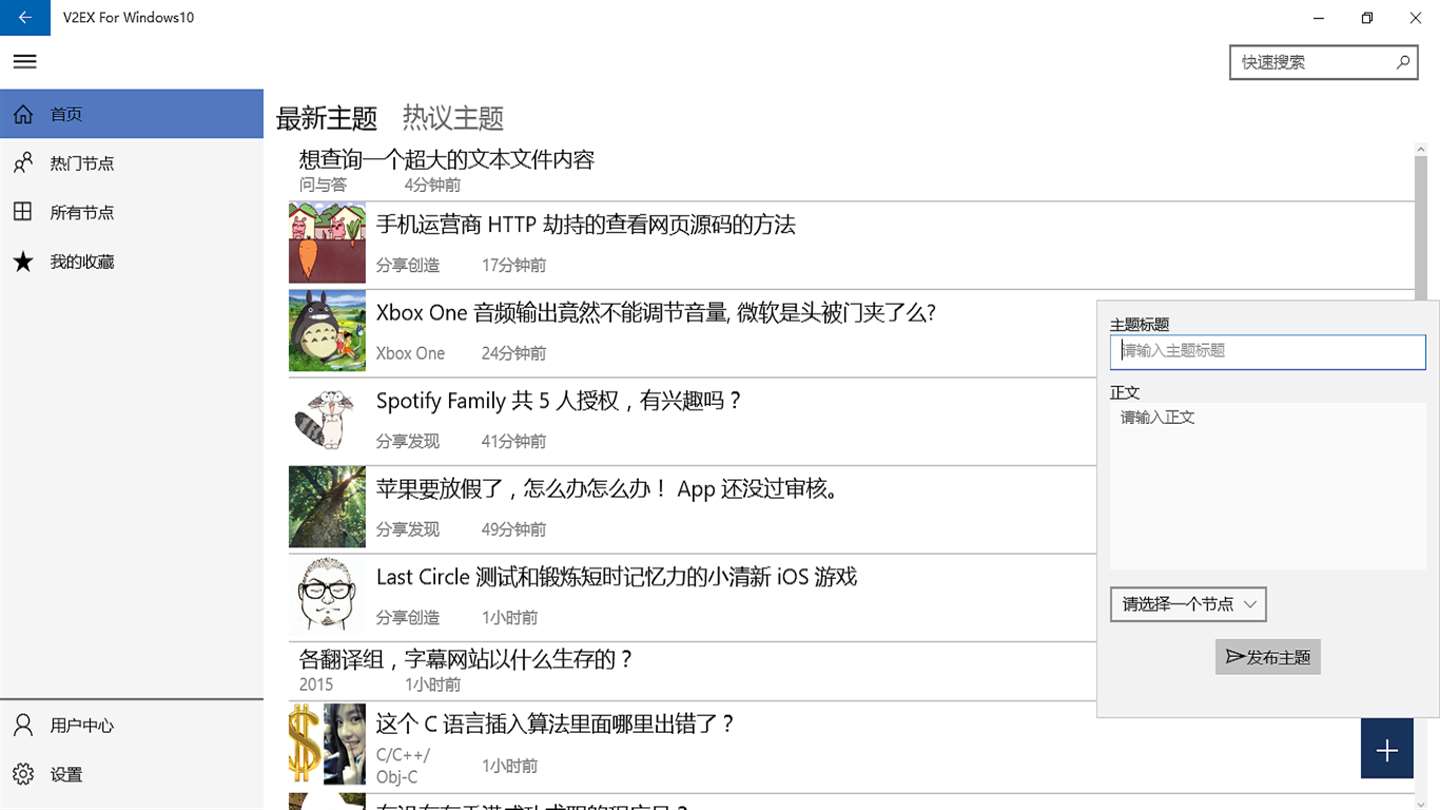Viewport: 1440px width, 810px height.
Task: Select 所有节点 in the sidebar
Action: [132, 212]
